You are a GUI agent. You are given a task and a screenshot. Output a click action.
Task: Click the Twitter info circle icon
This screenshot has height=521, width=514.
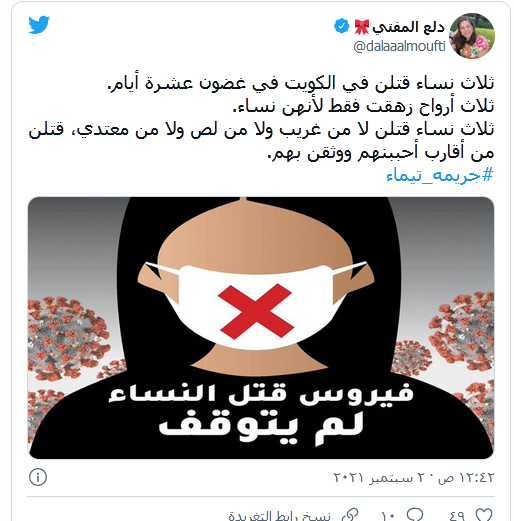pyautogui.click(x=38, y=477)
